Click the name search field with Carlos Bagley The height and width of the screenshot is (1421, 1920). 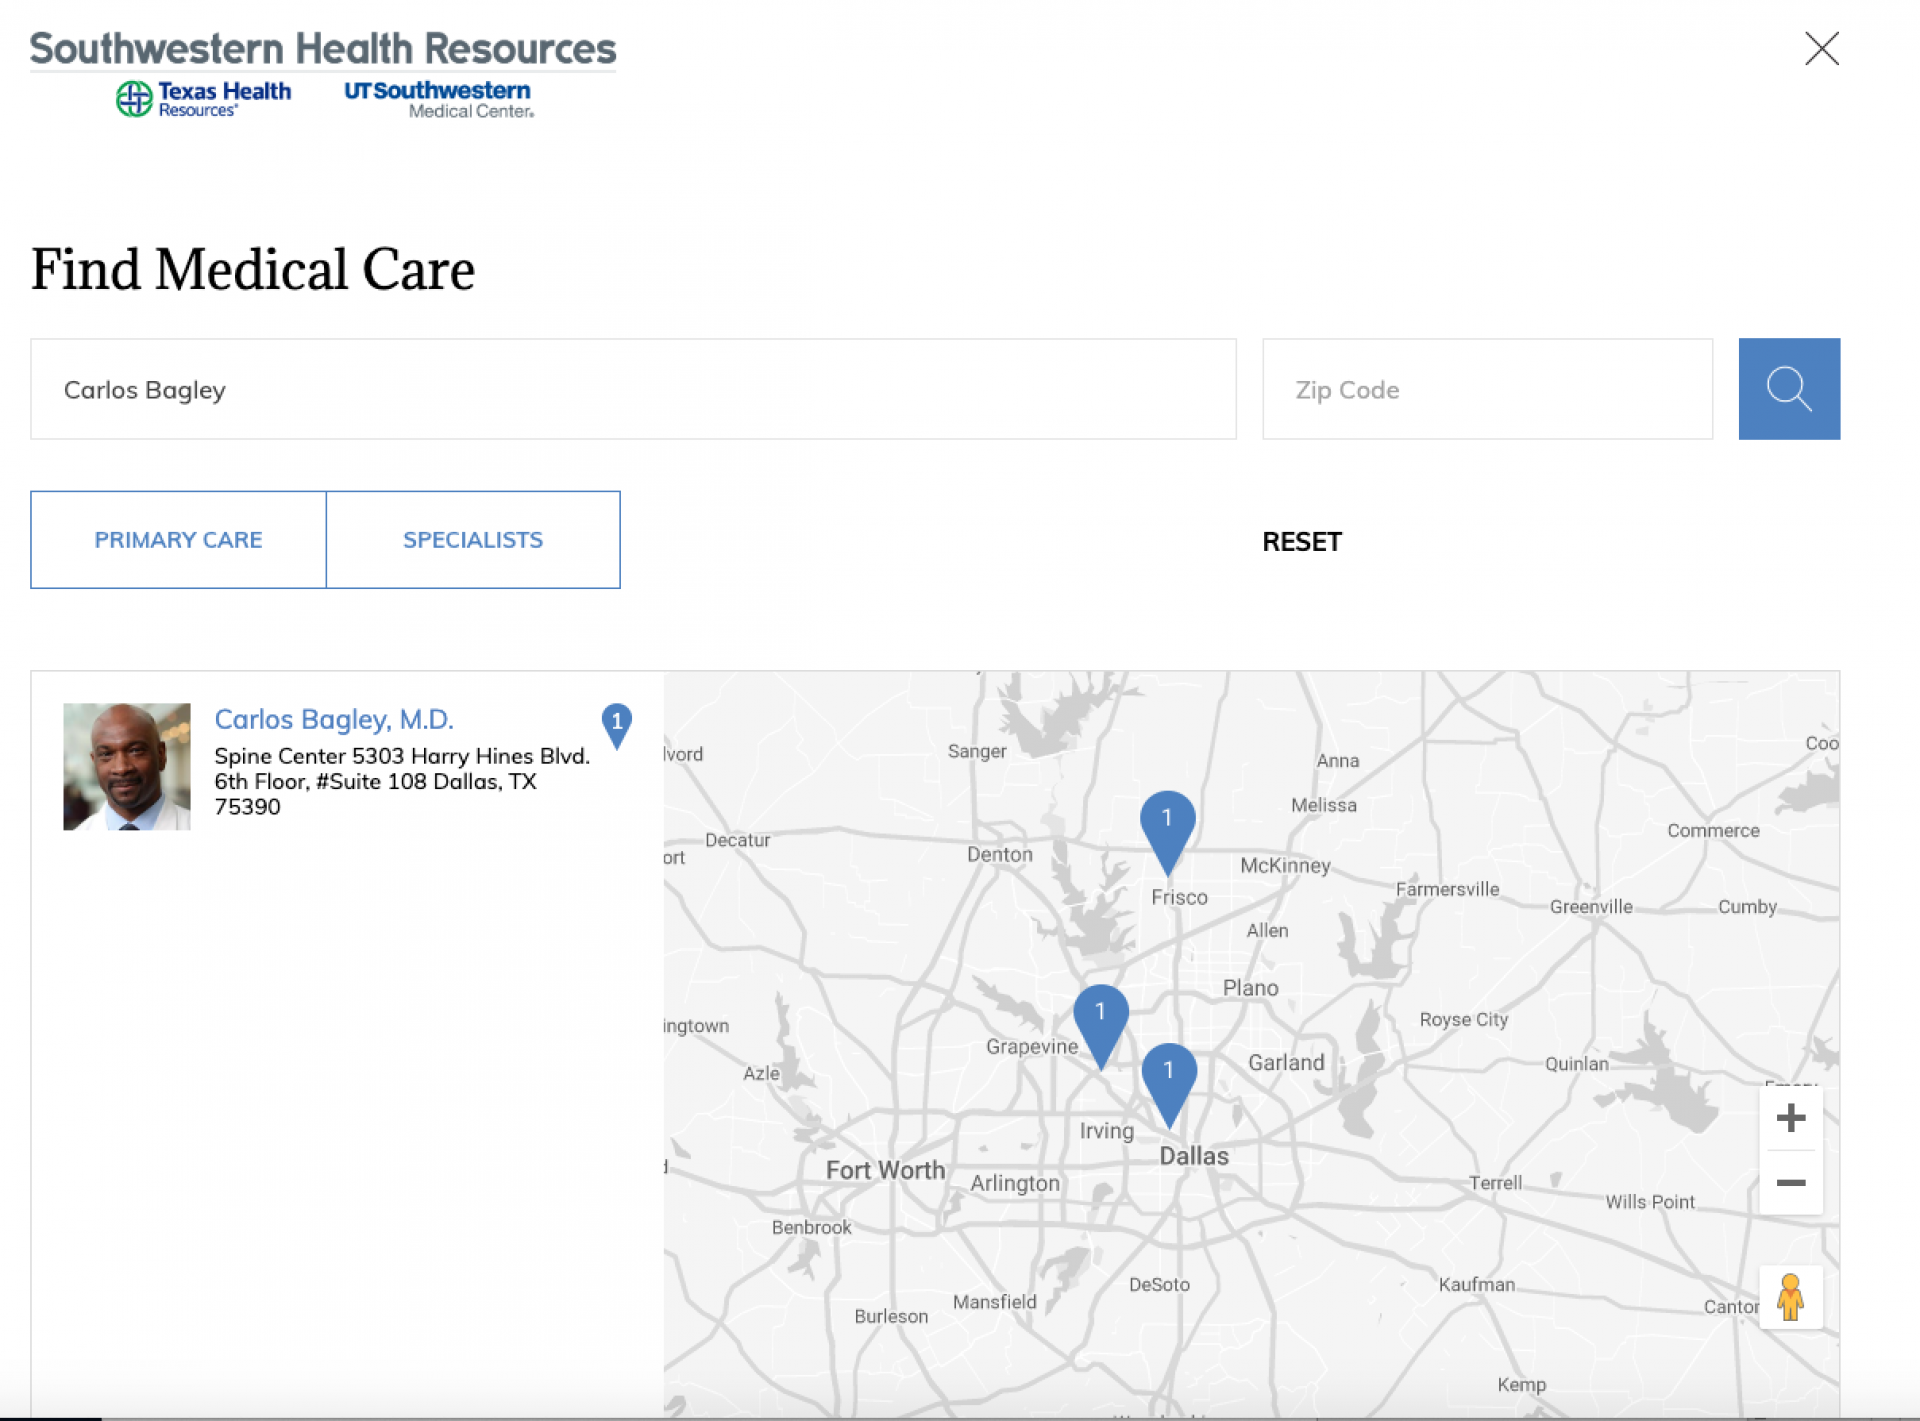[632, 389]
